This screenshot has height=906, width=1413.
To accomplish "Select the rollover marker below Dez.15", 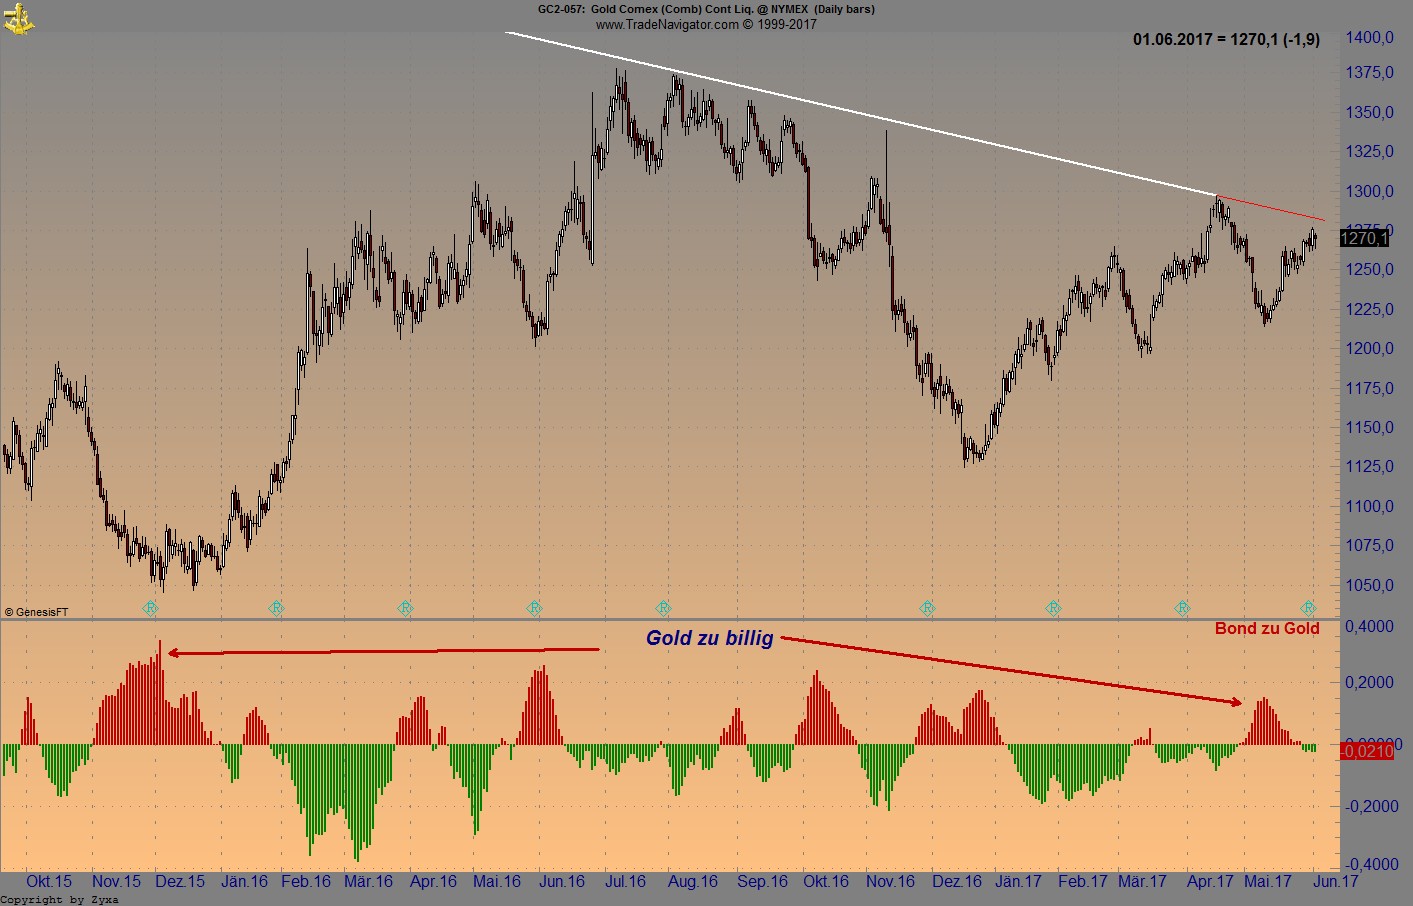I will (x=150, y=607).
